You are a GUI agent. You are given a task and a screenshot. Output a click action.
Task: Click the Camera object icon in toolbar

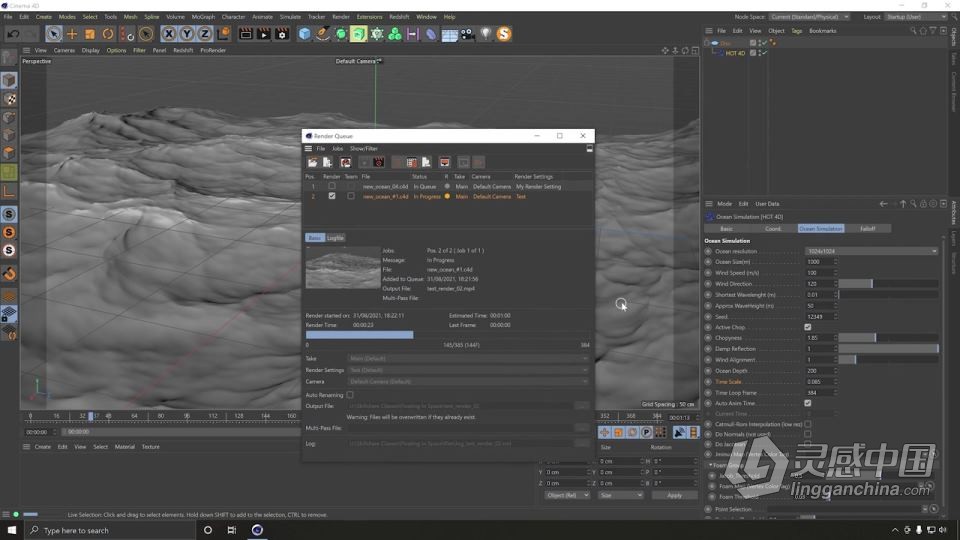pos(468,34)
